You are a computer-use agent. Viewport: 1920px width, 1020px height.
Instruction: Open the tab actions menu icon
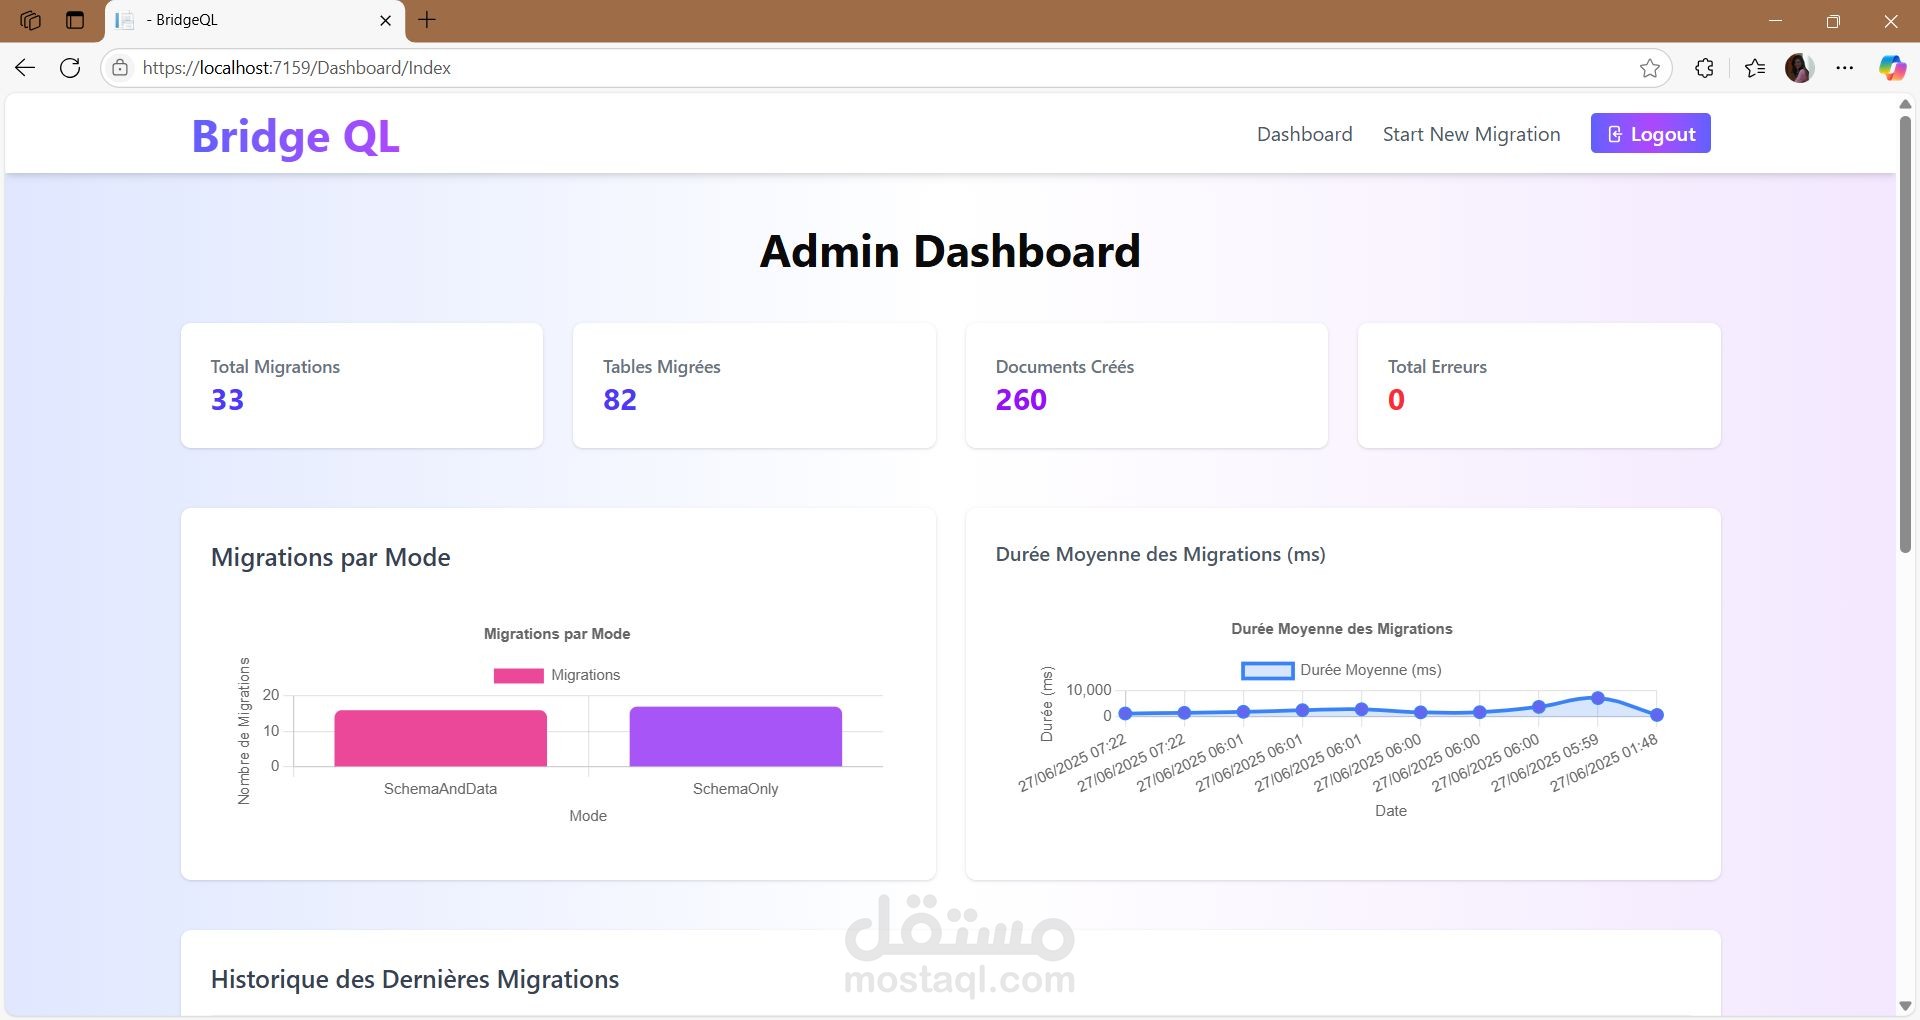[75, 20]
